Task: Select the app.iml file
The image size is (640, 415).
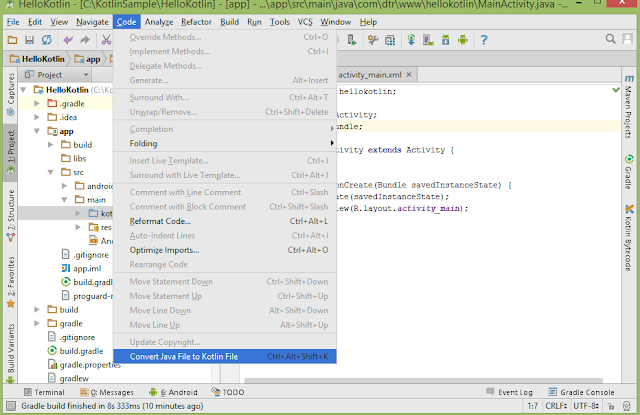Action: [x=81, y=269]
